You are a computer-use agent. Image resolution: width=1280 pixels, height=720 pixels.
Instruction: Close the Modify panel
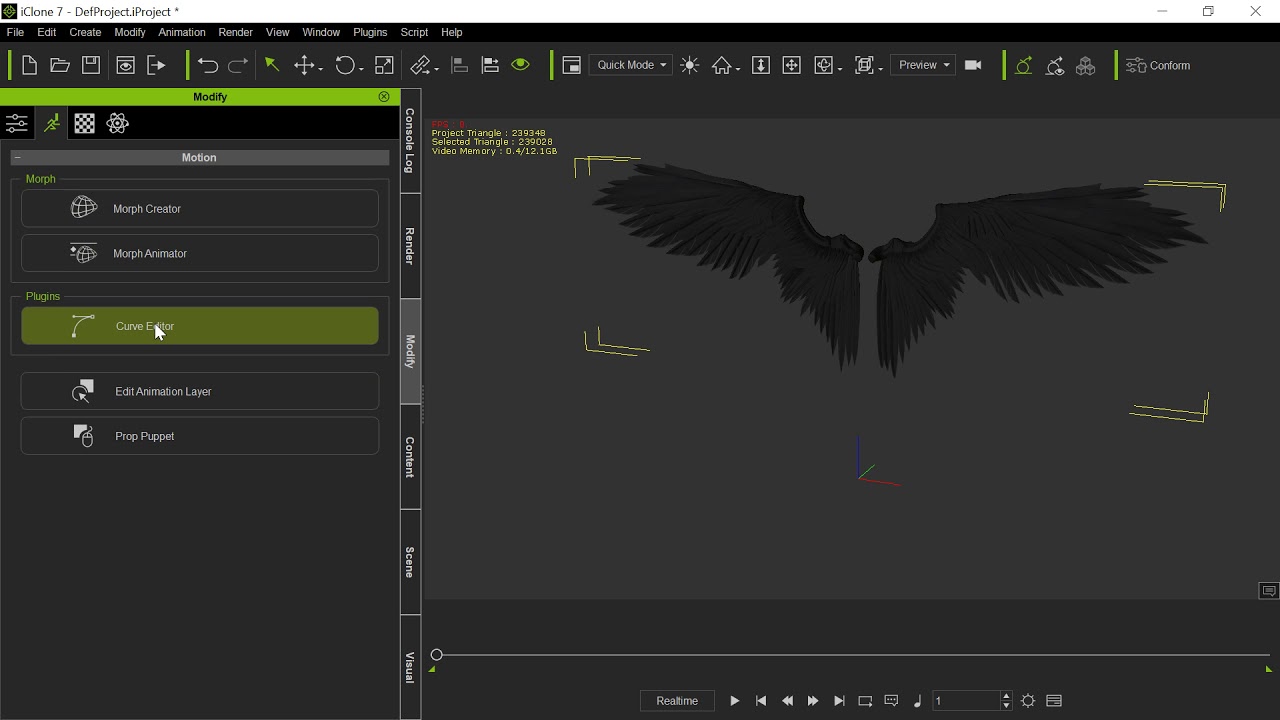384,97
